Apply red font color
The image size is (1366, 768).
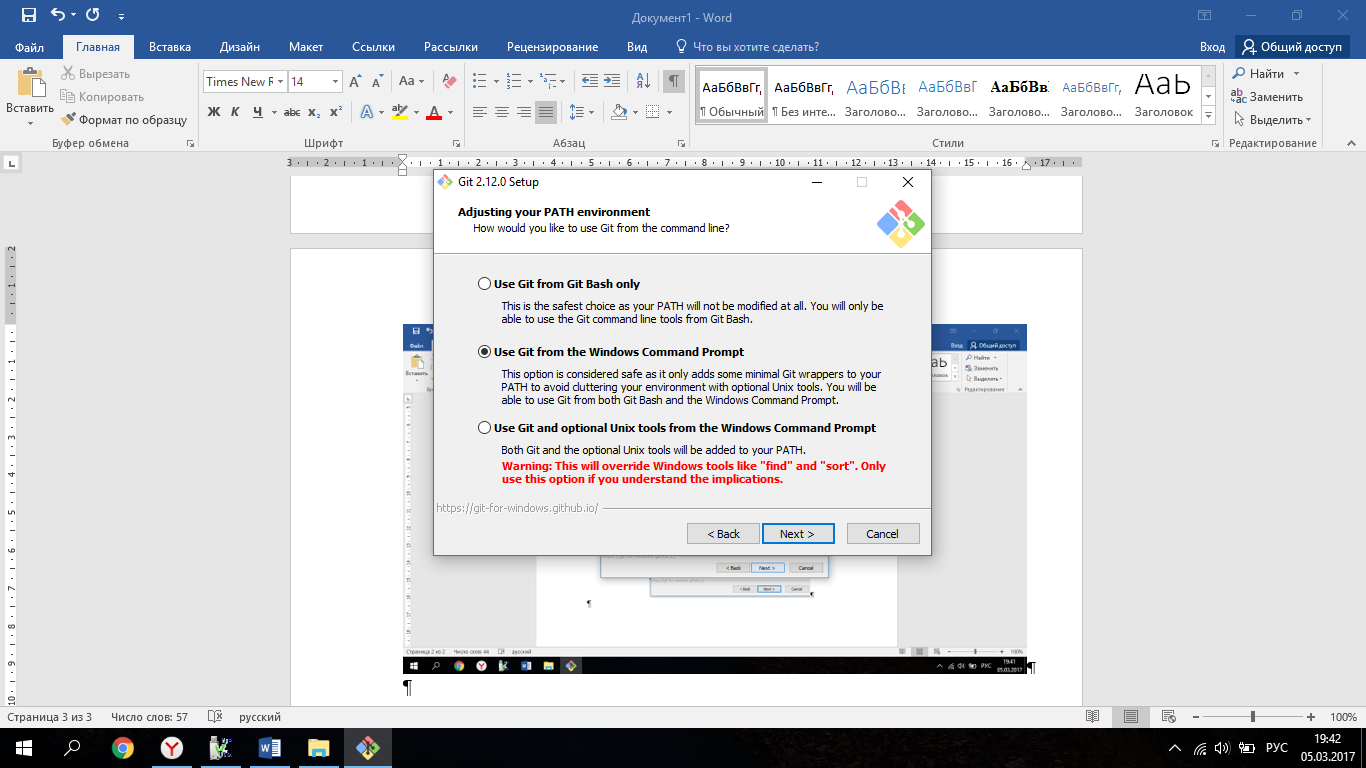pyautogui.click(x=434, y=112)
